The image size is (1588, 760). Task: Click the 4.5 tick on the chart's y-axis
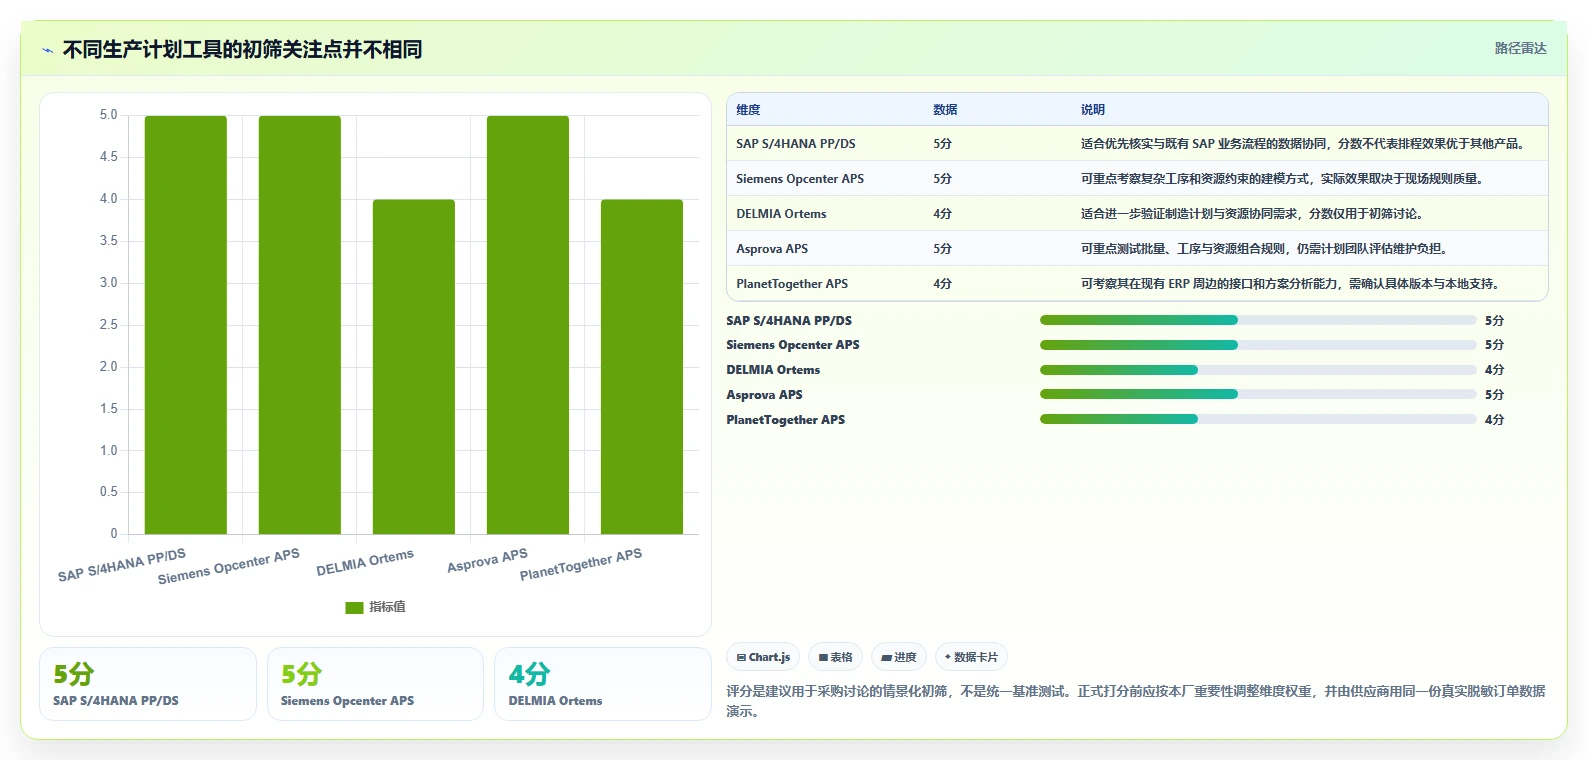[108, 157]
